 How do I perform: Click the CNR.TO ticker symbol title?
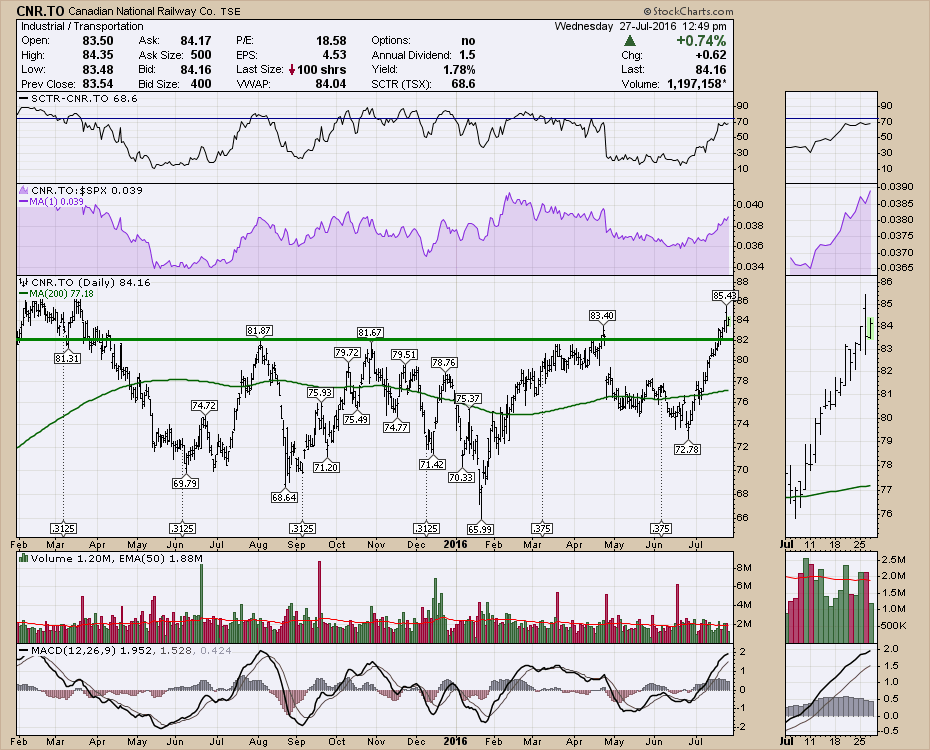40,11
